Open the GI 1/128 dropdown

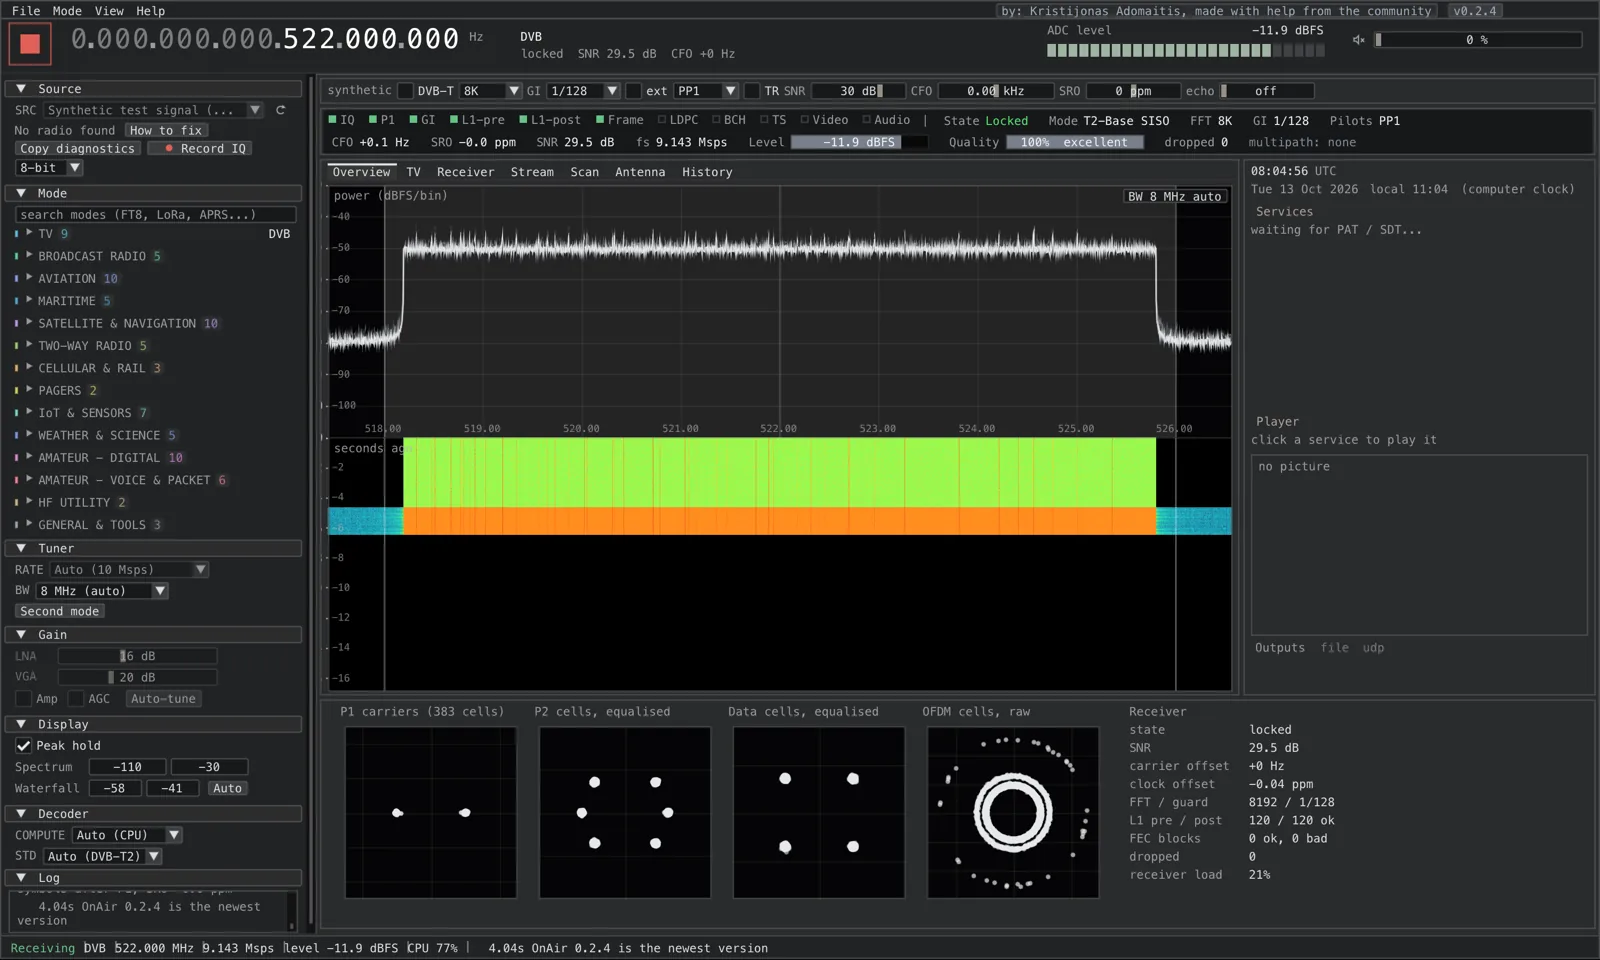pos(583,91)
